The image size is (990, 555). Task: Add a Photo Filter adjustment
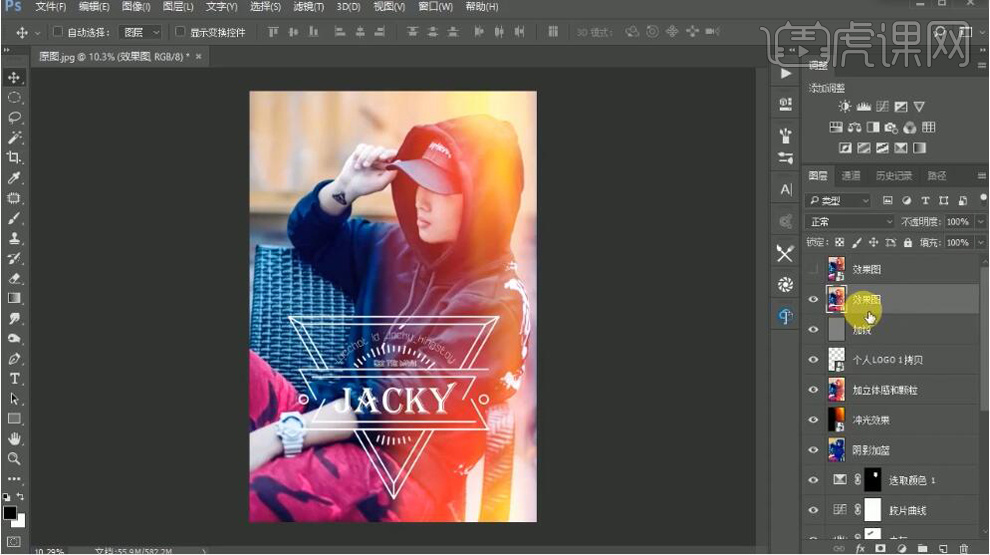891,128
